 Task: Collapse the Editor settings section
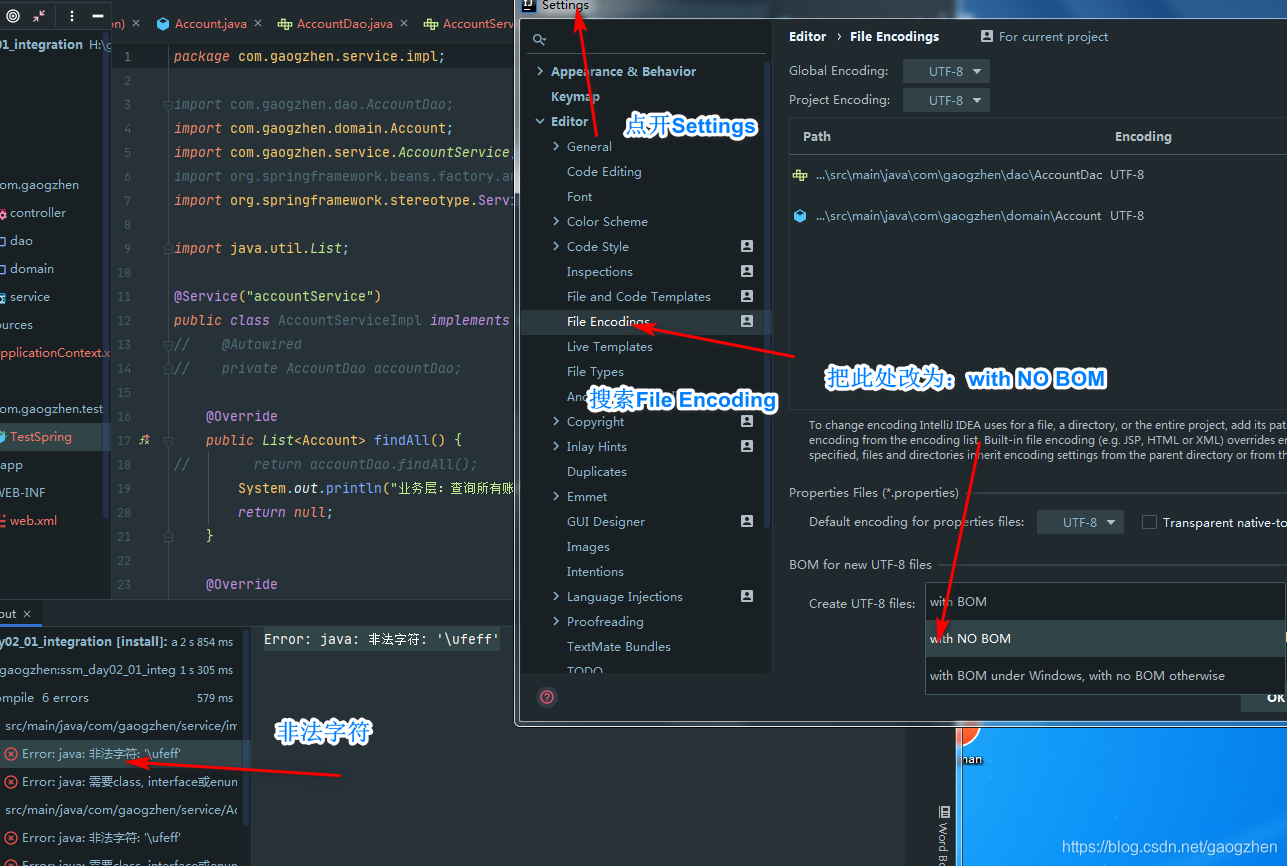coord(539,120)
